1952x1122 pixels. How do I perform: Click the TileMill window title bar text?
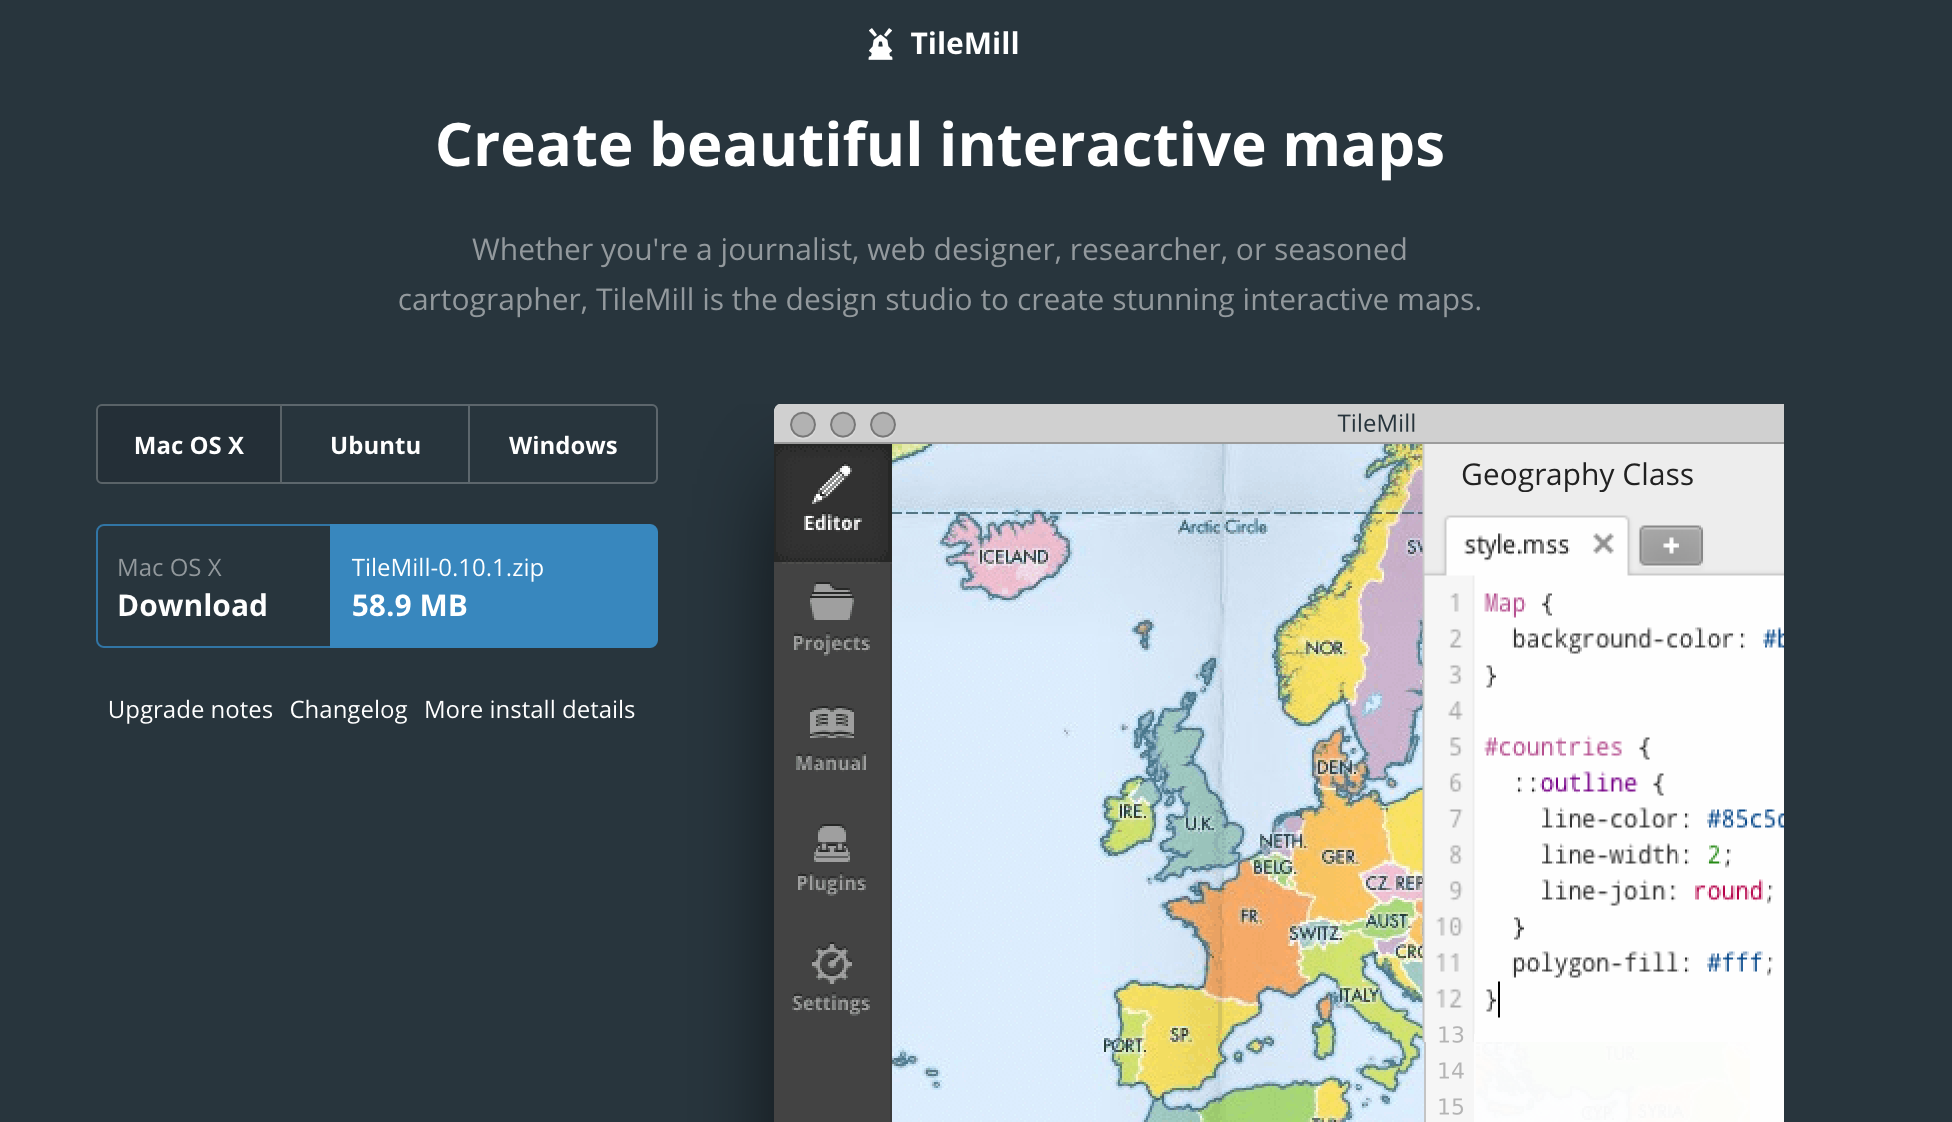coord(1376,424)
